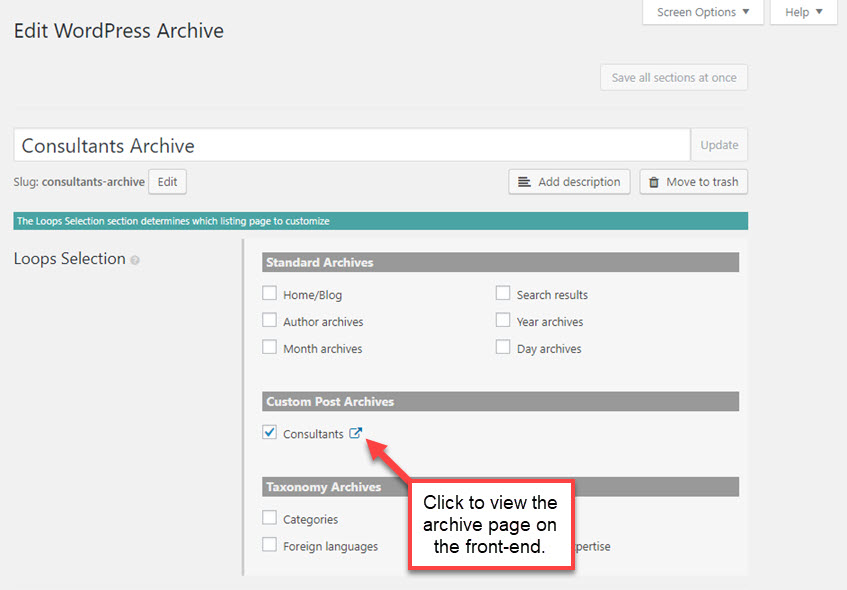847x590 pixels.
Task: Expand the Help dropdown
Action: [x=803, y=12]
